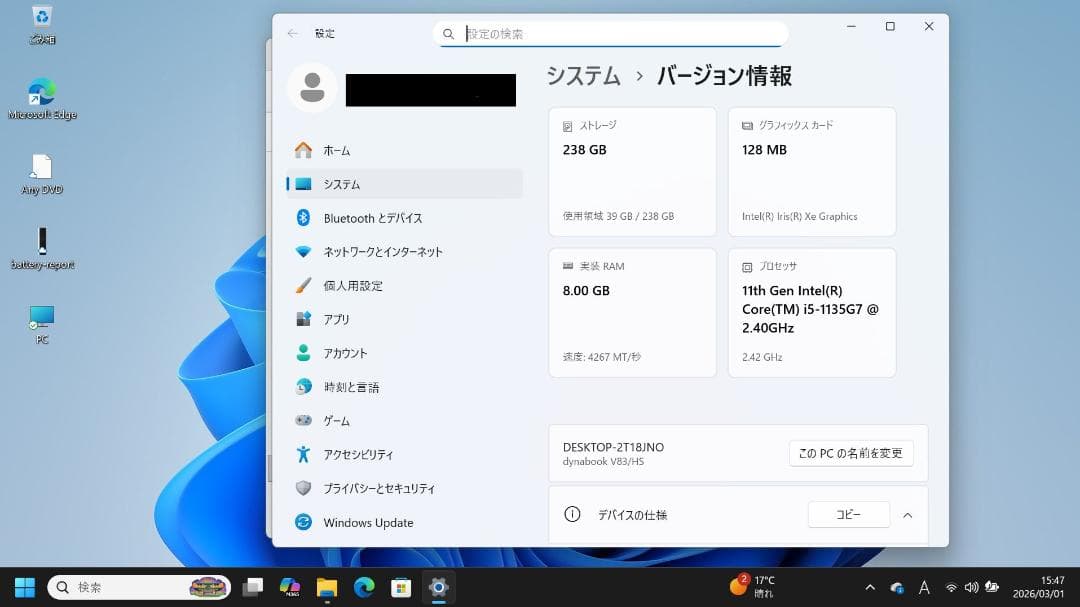Click dynabook V83/HS model text
This screenshot has height=607, width=1080.
click(x=603, y=462)
